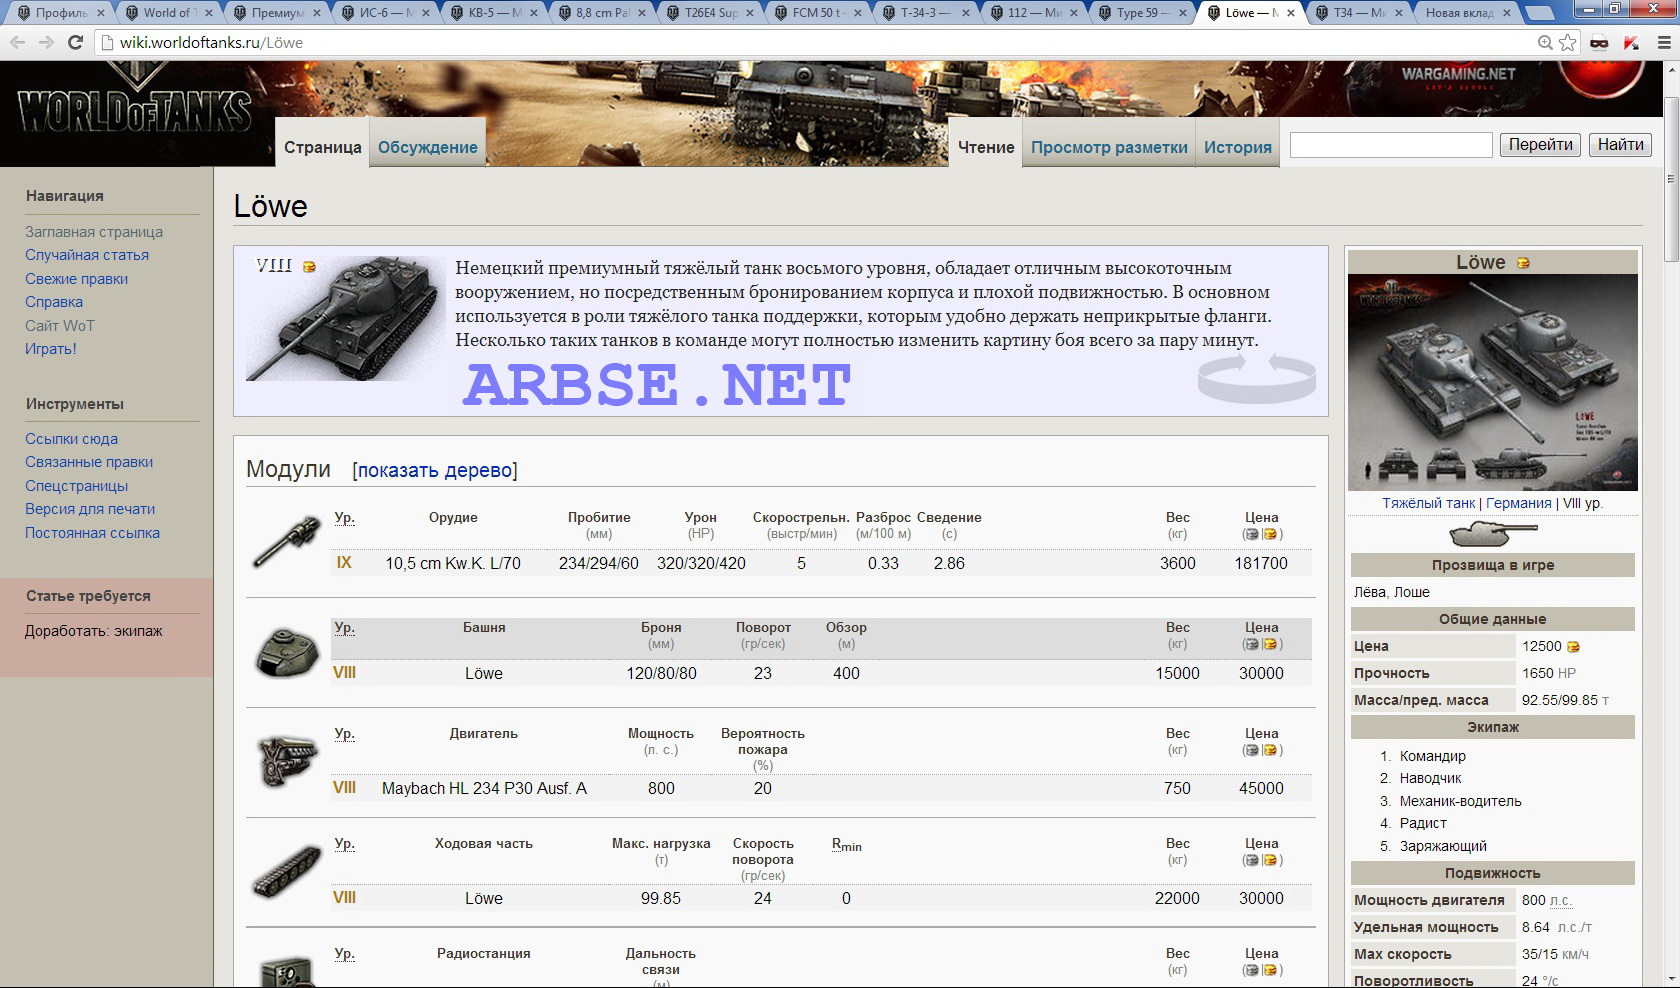Click the gold coin icon next to price 12500
The width and height of the screenshot is (1680, 988).
point(1573,647)
